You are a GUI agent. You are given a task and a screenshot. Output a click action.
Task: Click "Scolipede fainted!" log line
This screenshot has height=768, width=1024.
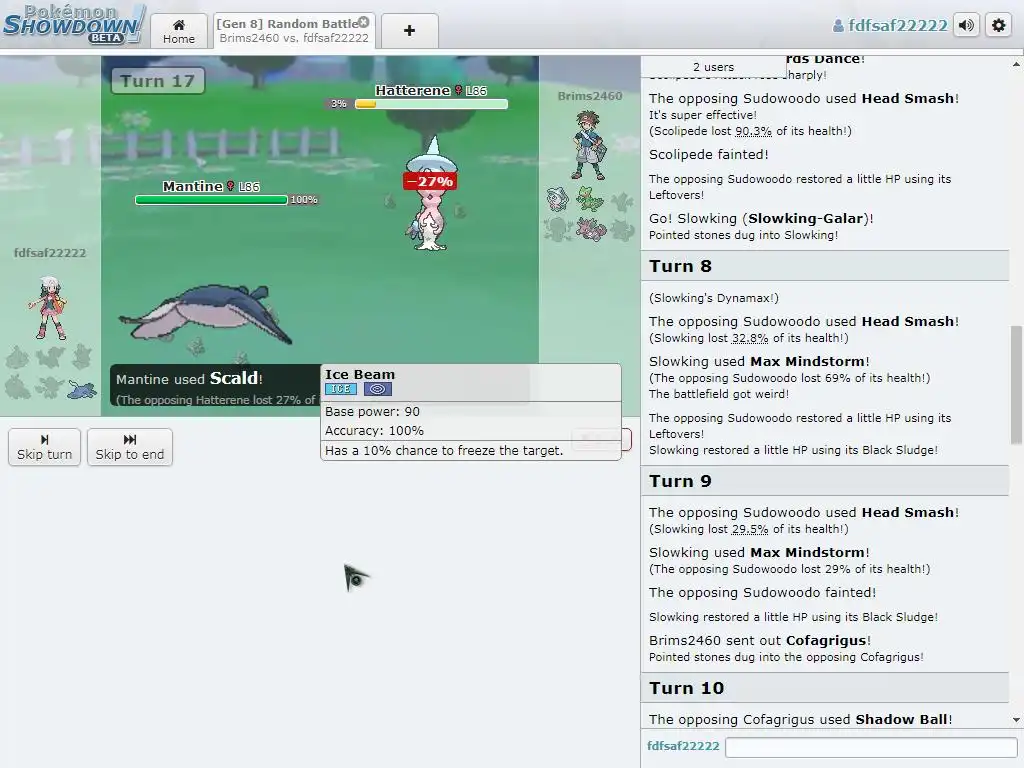(x=709, y=154)
